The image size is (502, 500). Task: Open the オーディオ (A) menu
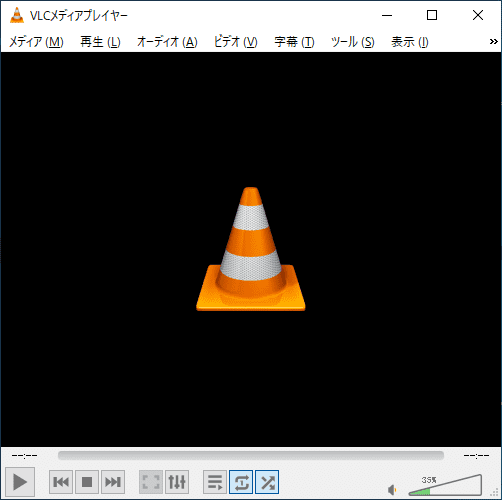pos(167,42)
